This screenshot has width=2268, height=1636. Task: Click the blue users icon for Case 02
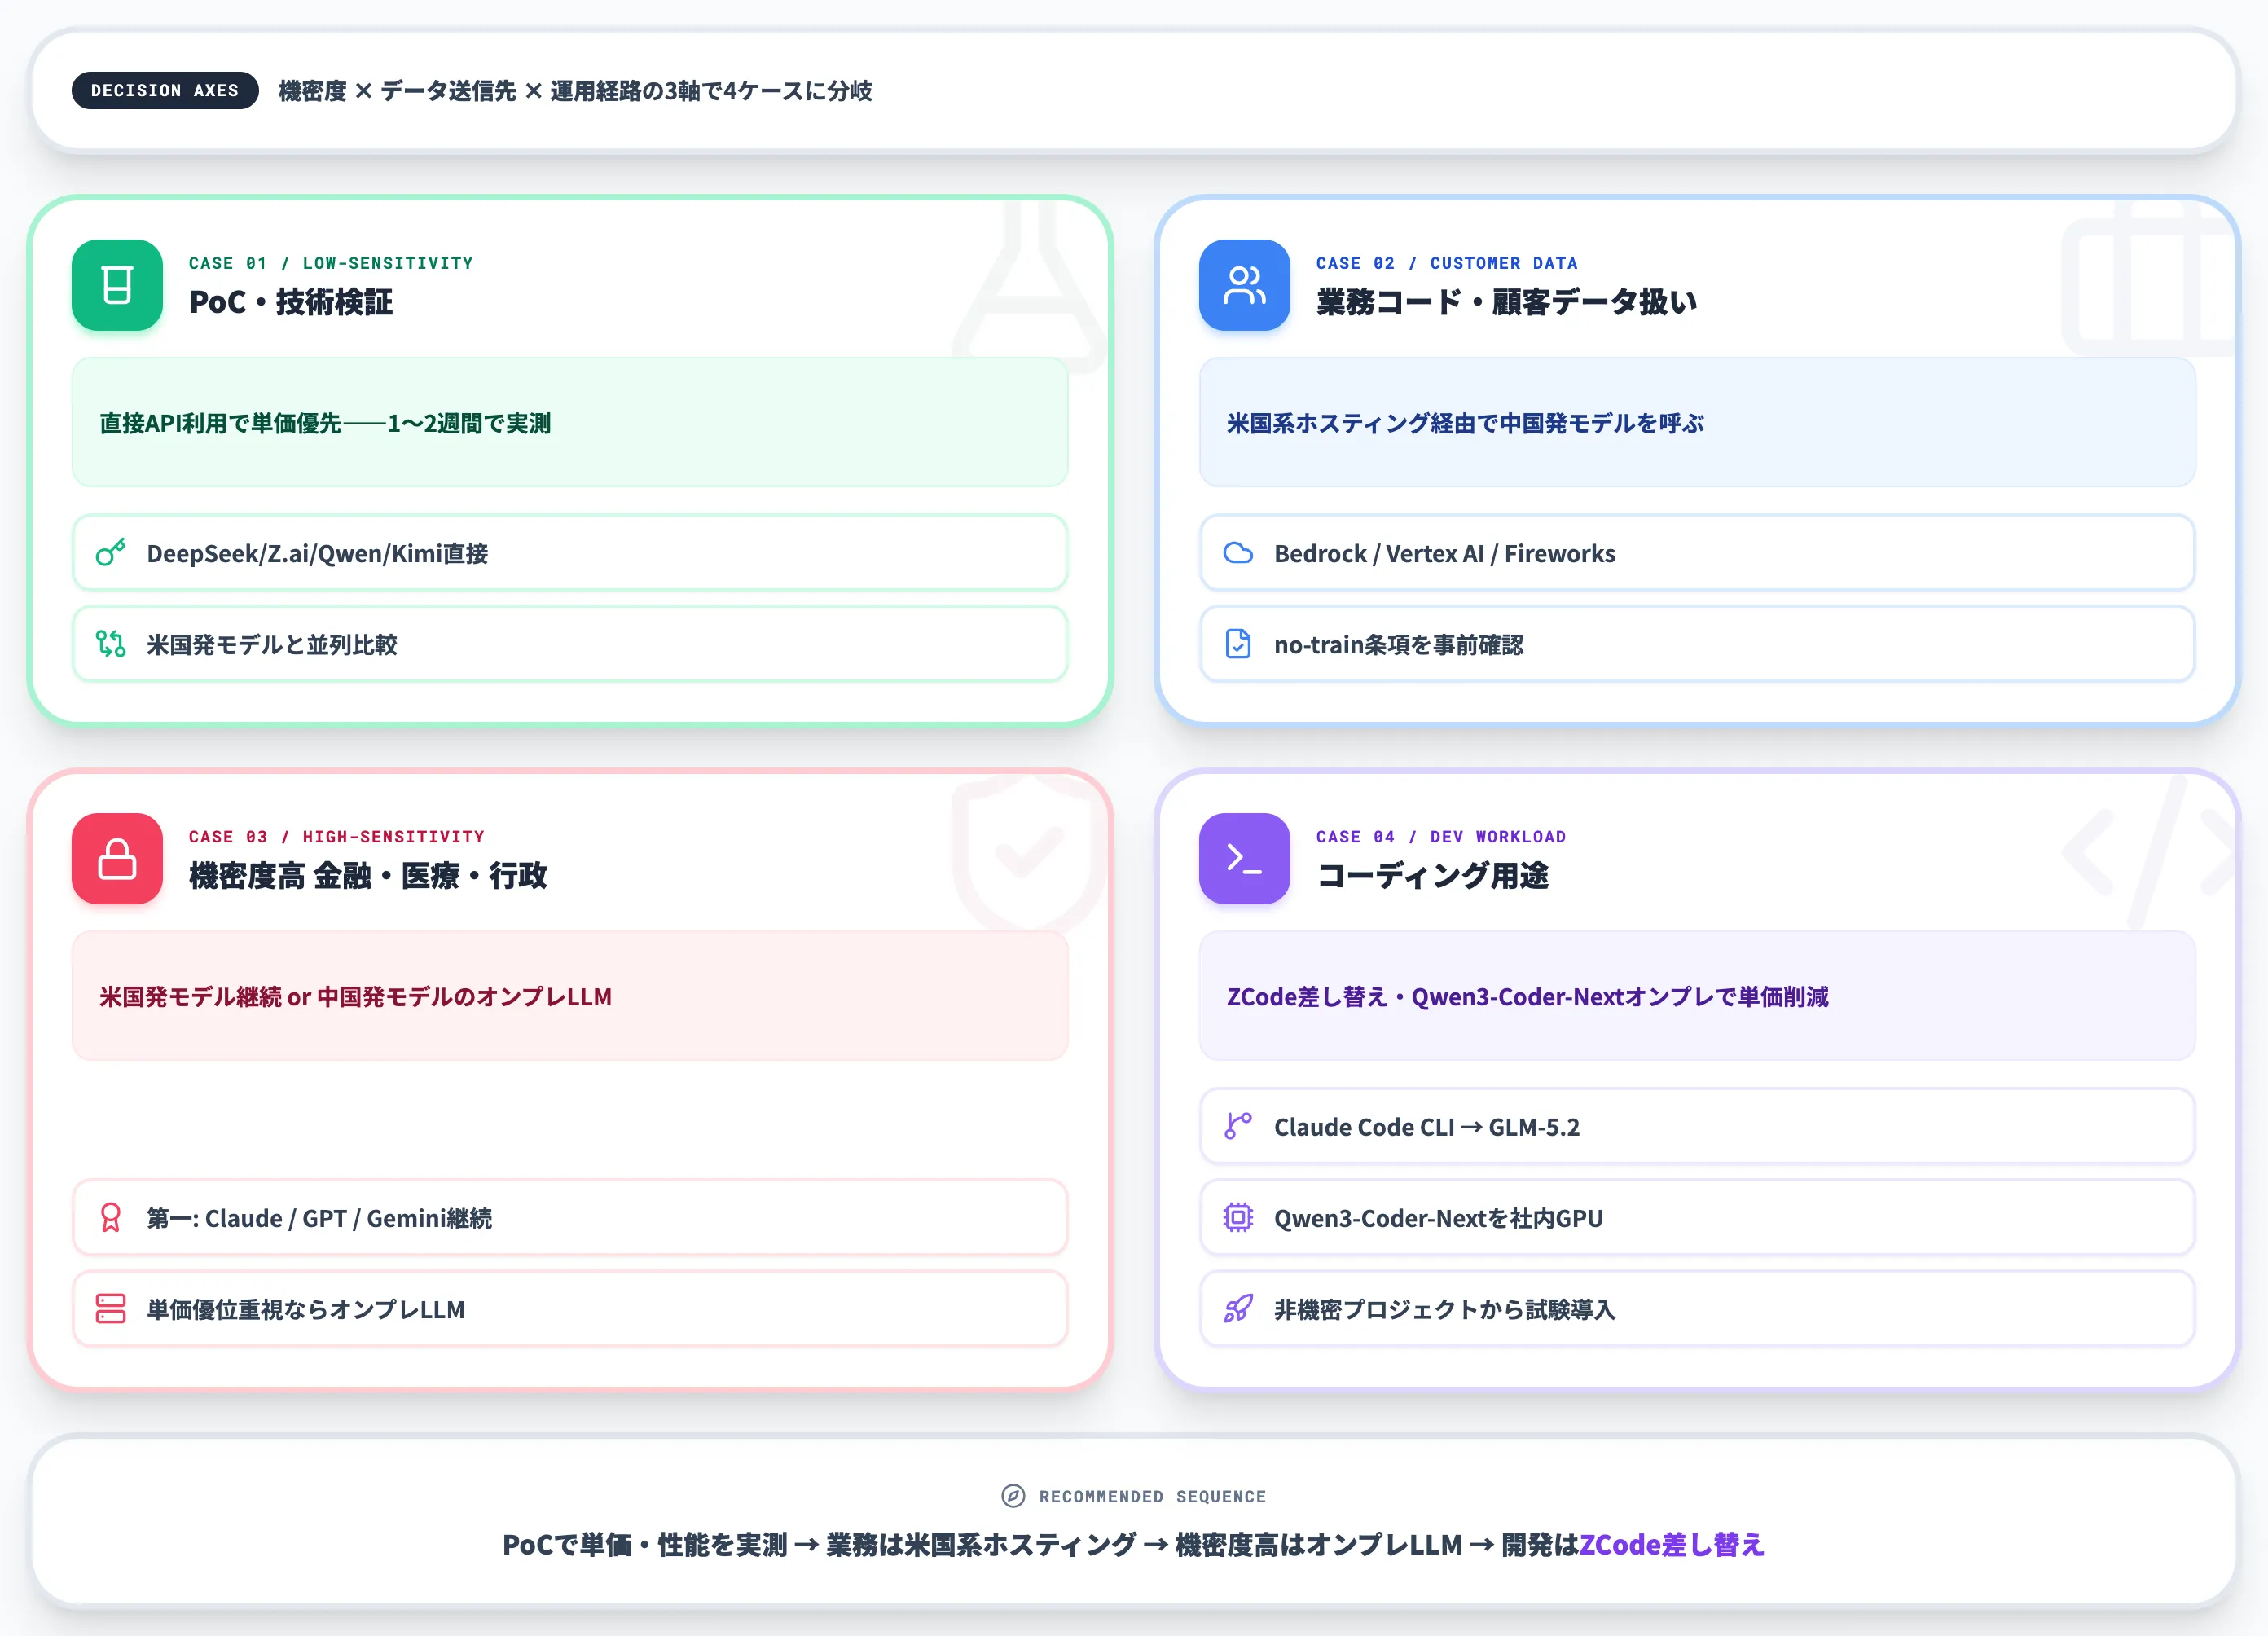[1244, 285]
